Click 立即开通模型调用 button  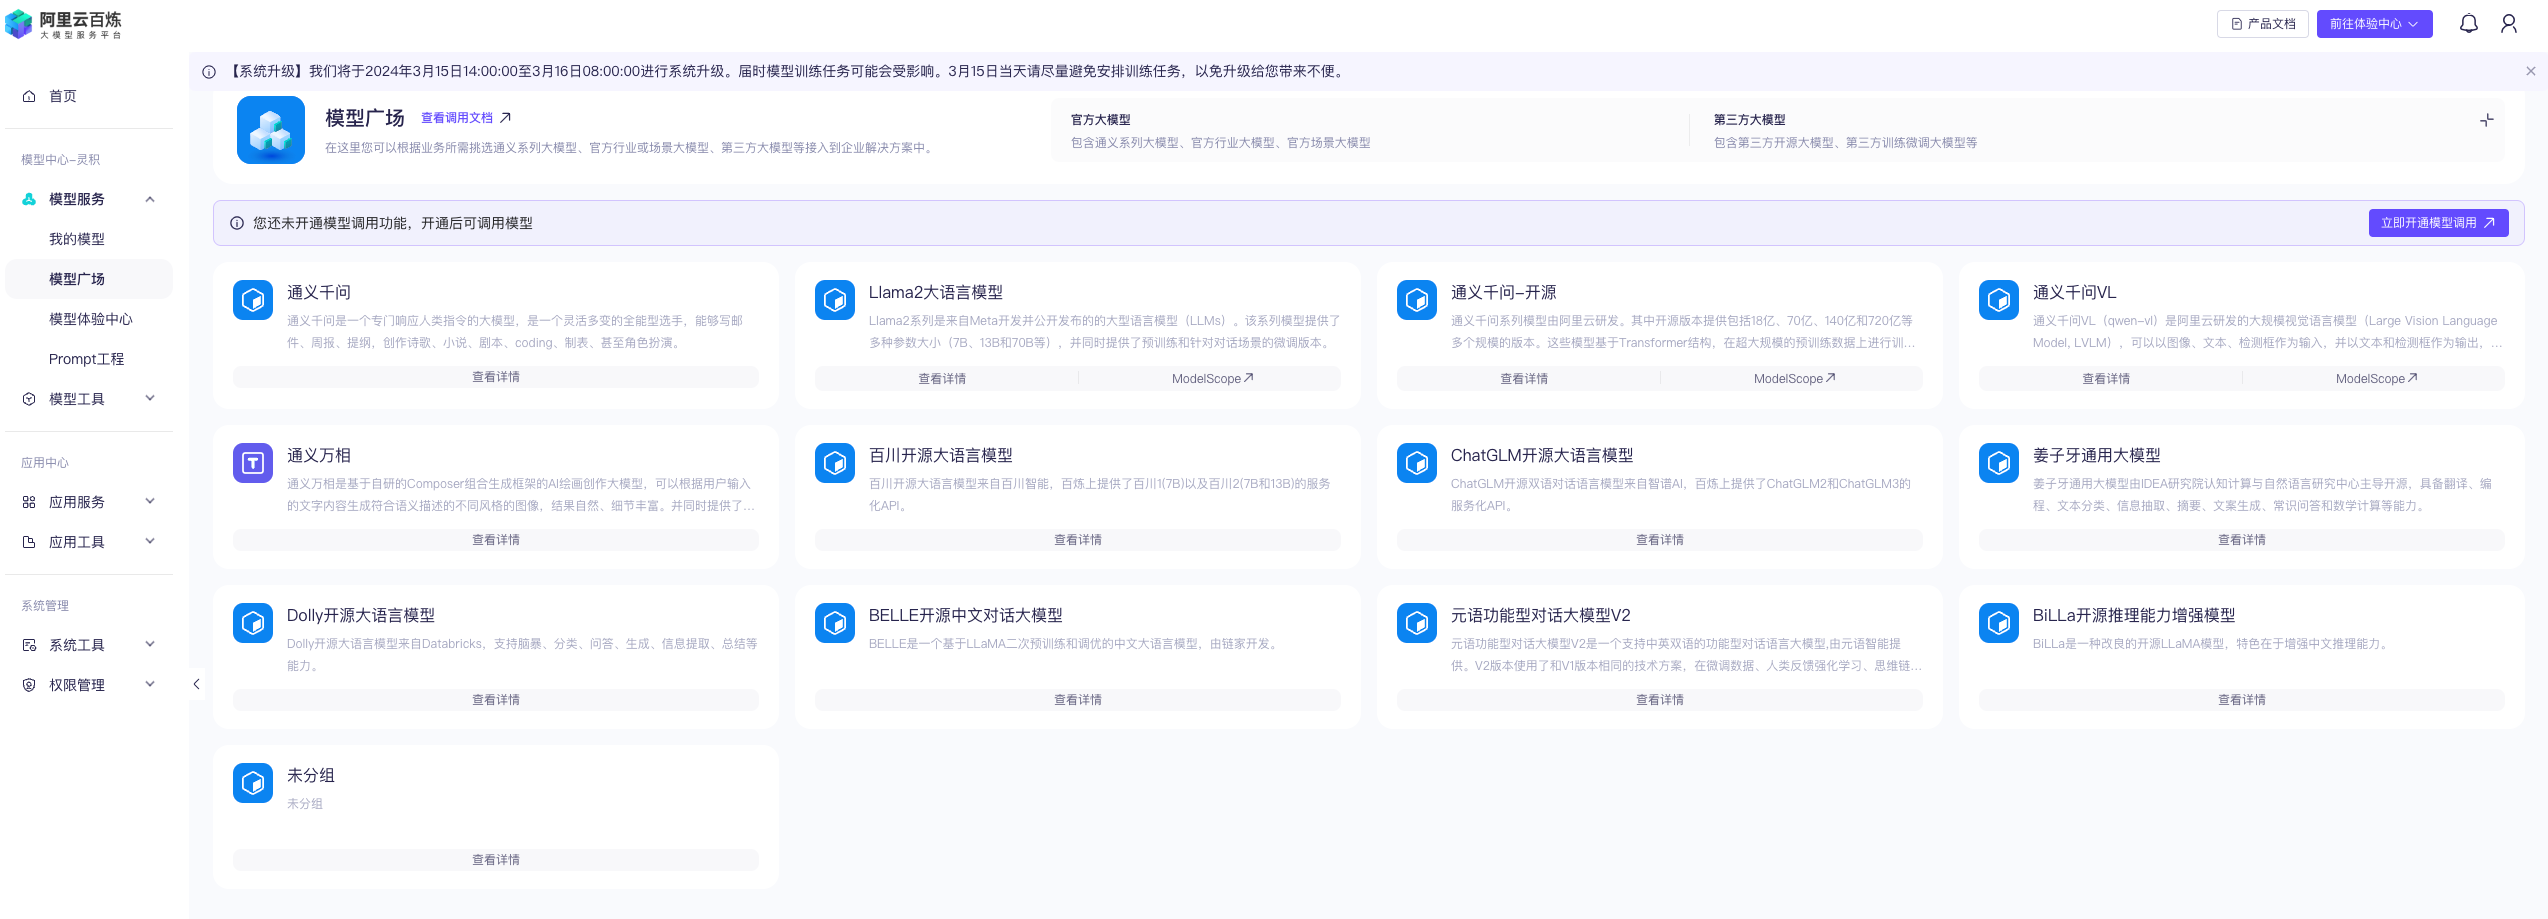pos(2438,223)
